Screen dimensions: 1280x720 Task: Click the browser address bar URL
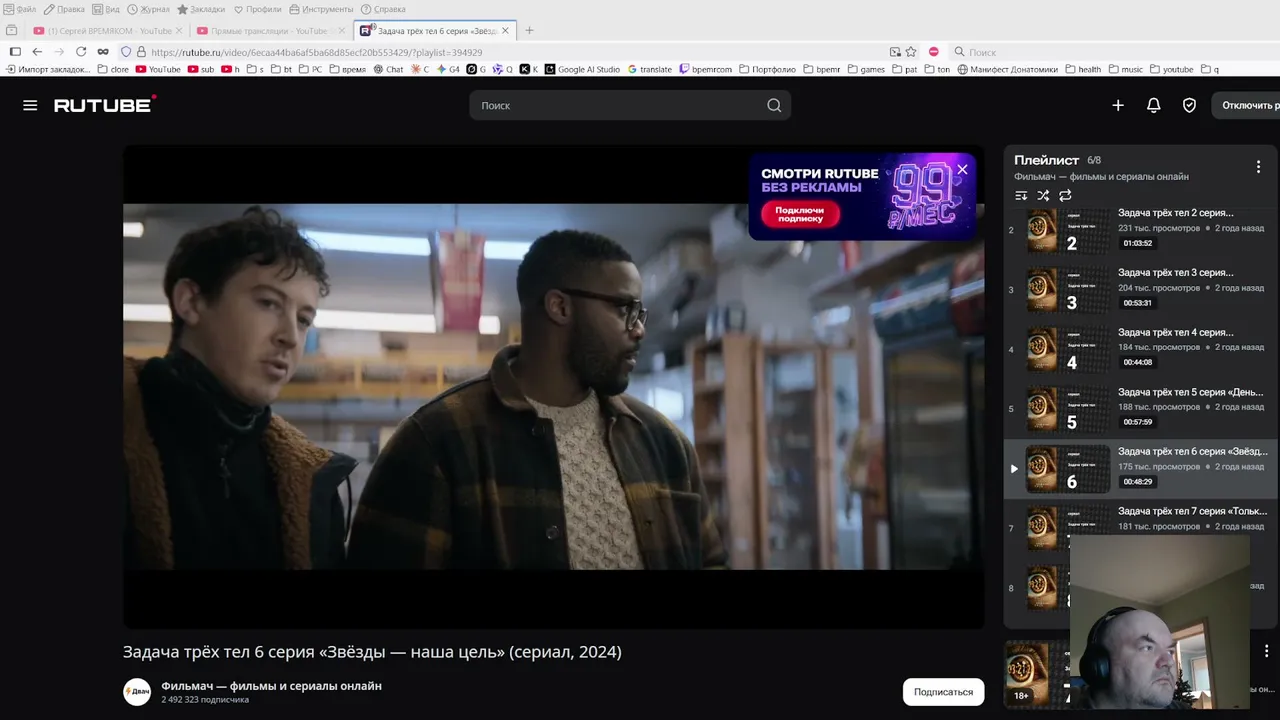316,52
